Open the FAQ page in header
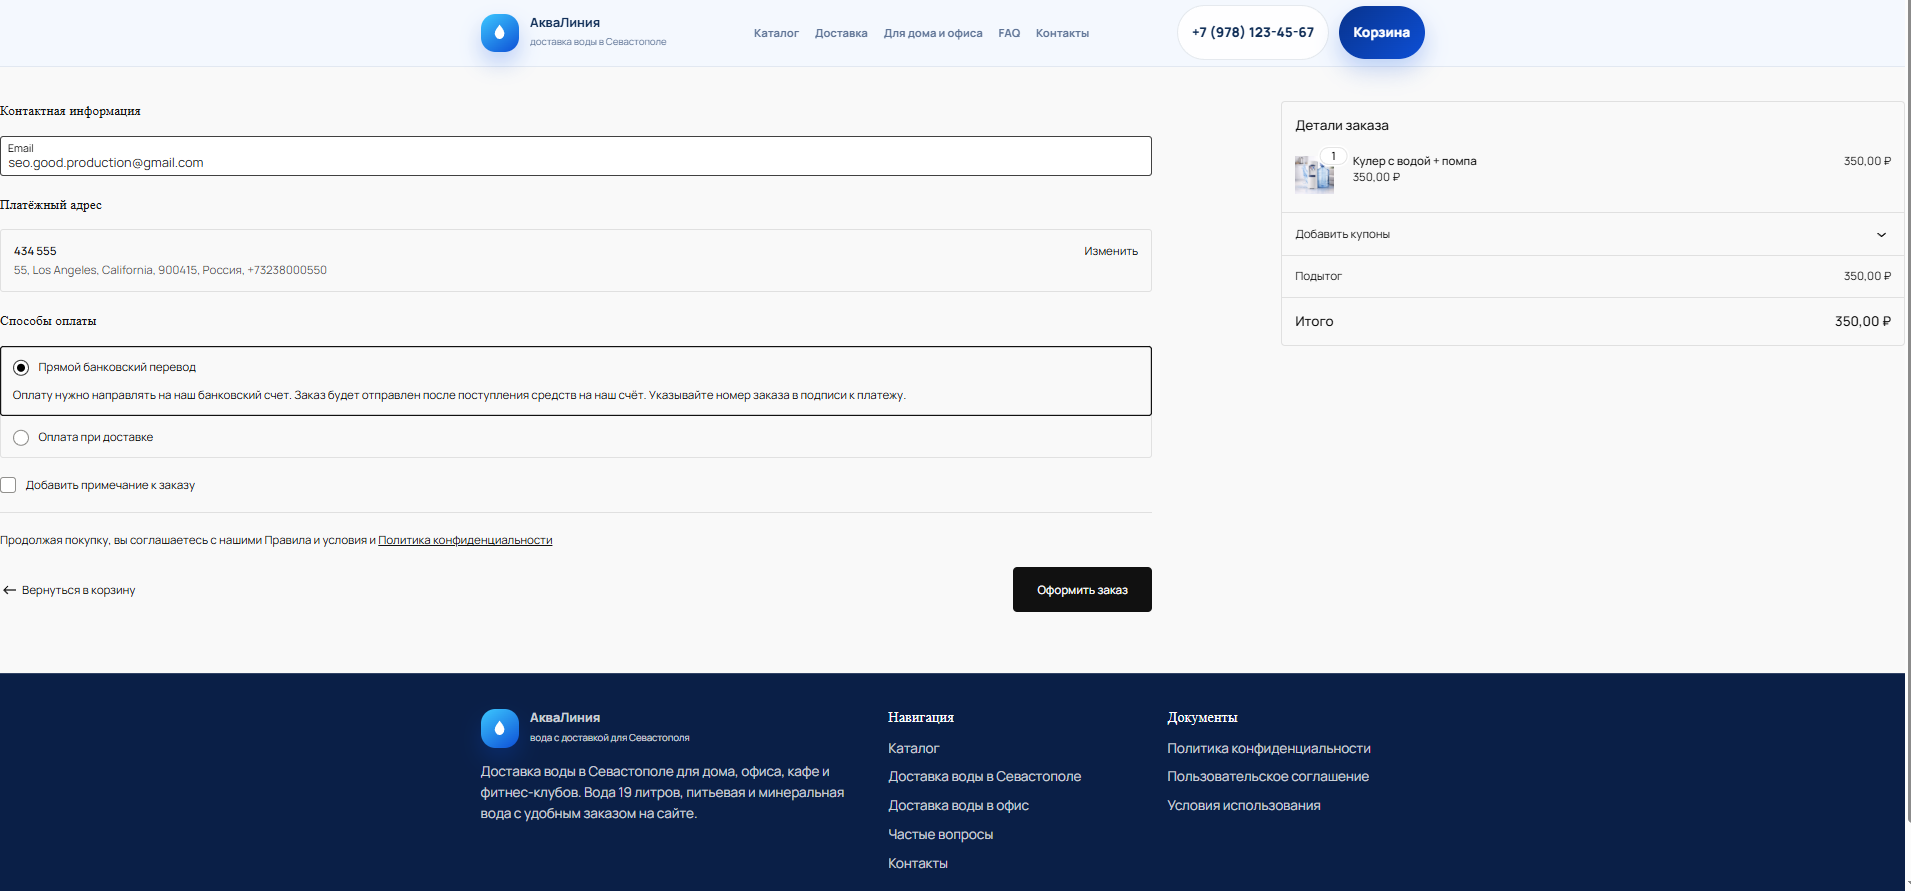 click(1009, 33)
